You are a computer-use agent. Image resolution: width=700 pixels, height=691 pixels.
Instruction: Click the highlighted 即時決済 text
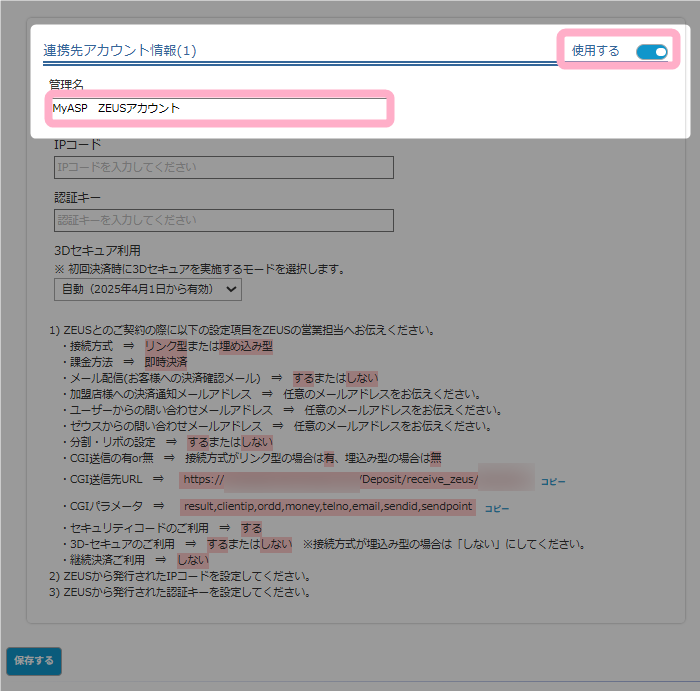(x=165, y=362)
